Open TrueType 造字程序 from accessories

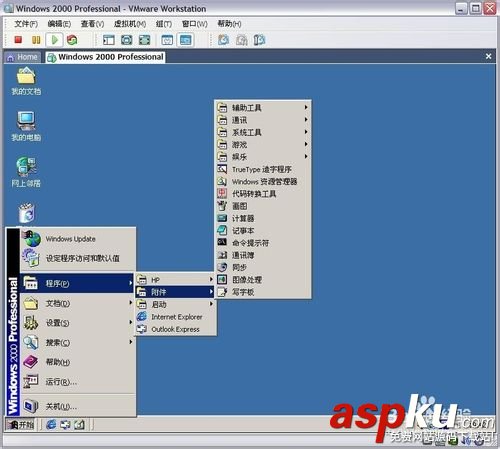point(263,169)
